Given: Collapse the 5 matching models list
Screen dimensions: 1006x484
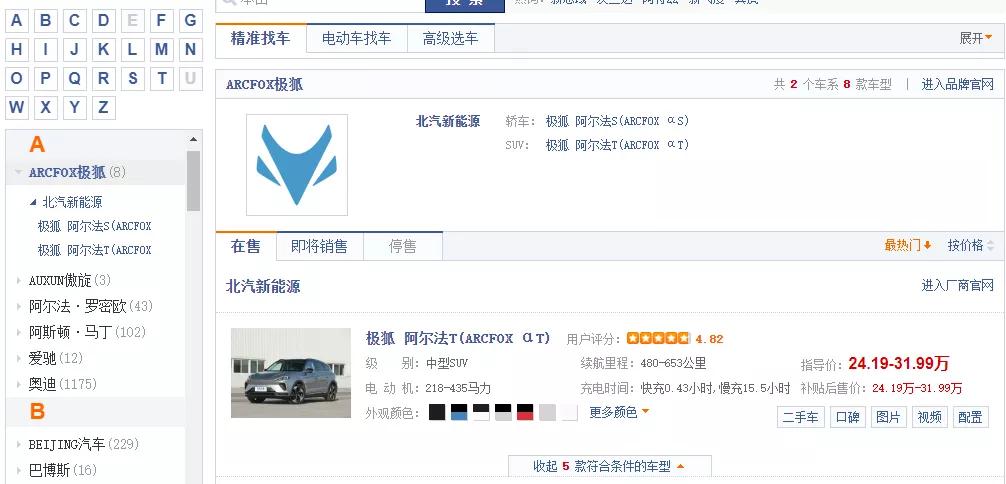Looking at the screenshot, I should 610,466.
